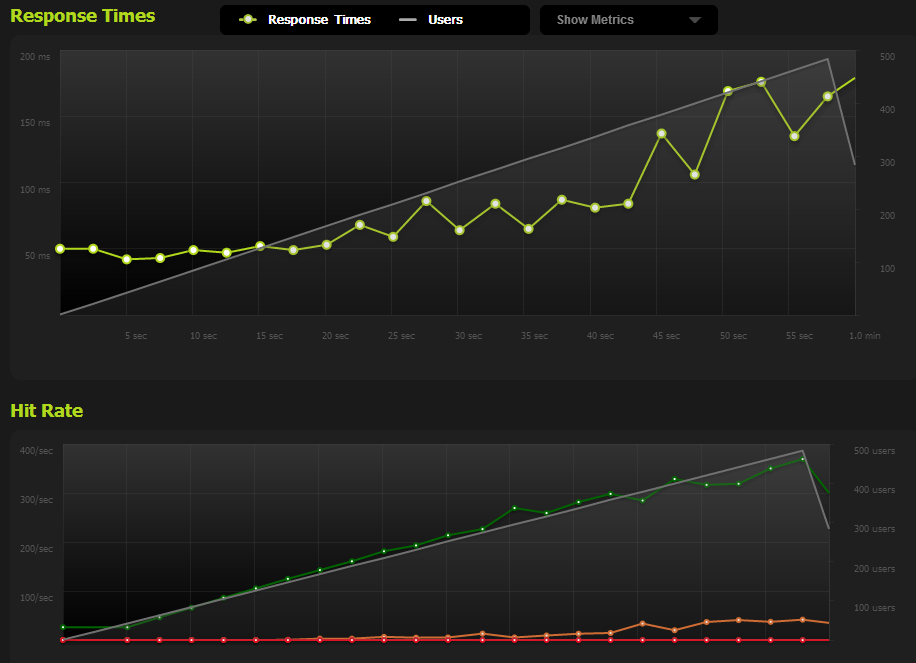916x663 pixels.
Task: Click the 5 sec time label
Action: [x=136, y=336]
